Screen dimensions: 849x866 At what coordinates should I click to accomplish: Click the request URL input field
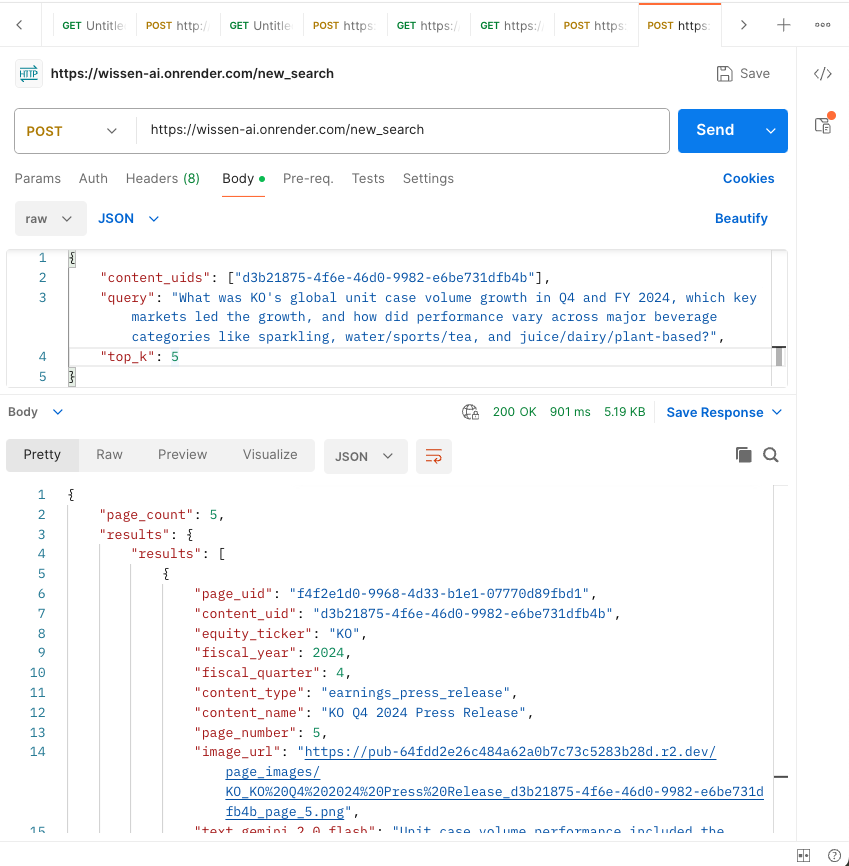[402, 131]
